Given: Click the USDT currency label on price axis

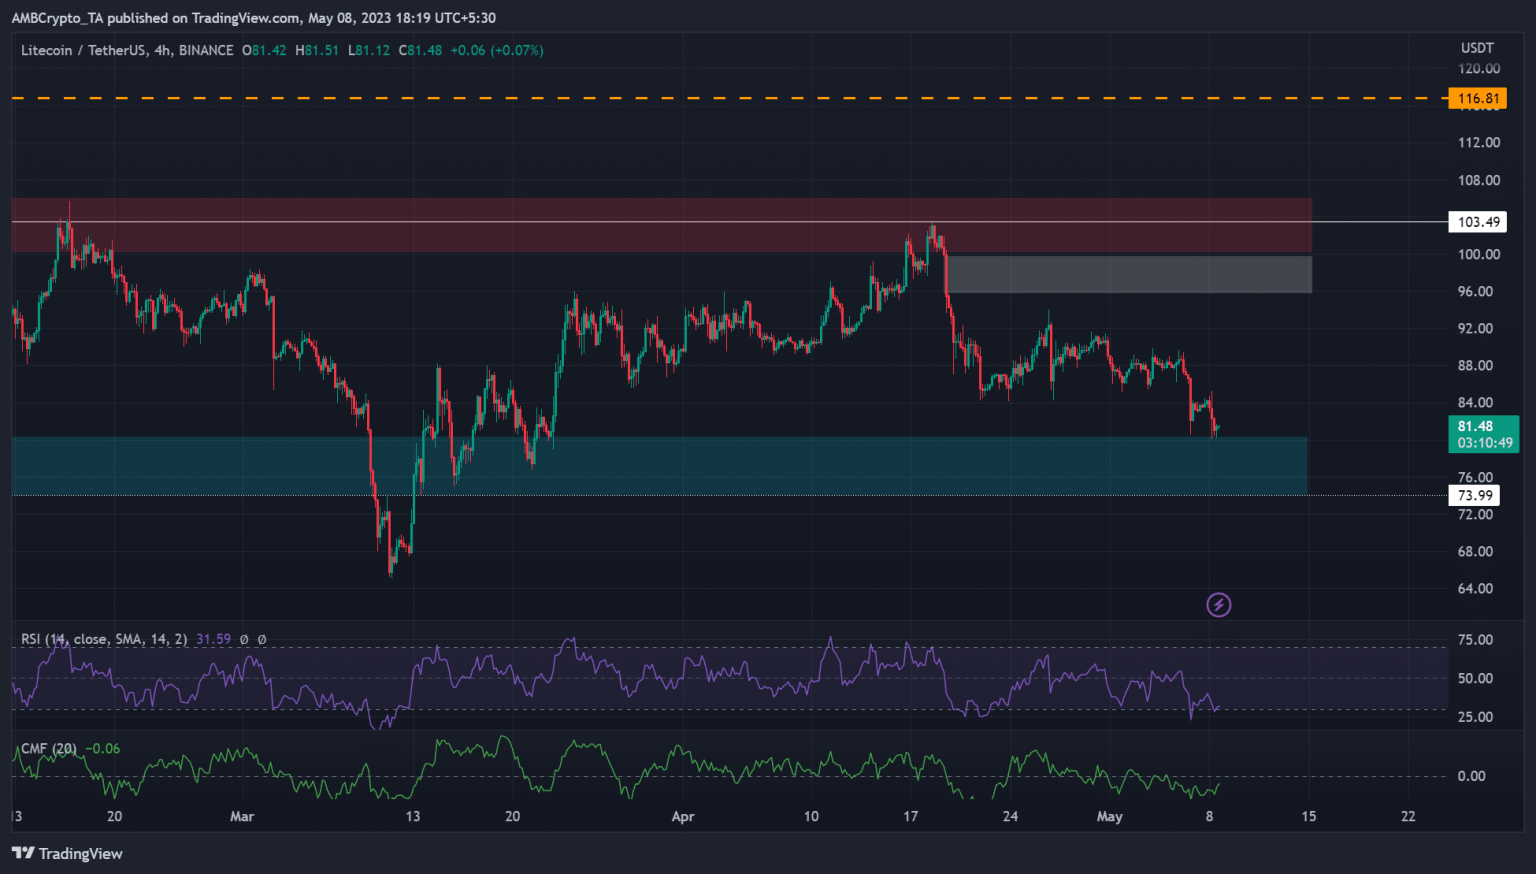Looking at the screenshot, I should (1477, 48).
